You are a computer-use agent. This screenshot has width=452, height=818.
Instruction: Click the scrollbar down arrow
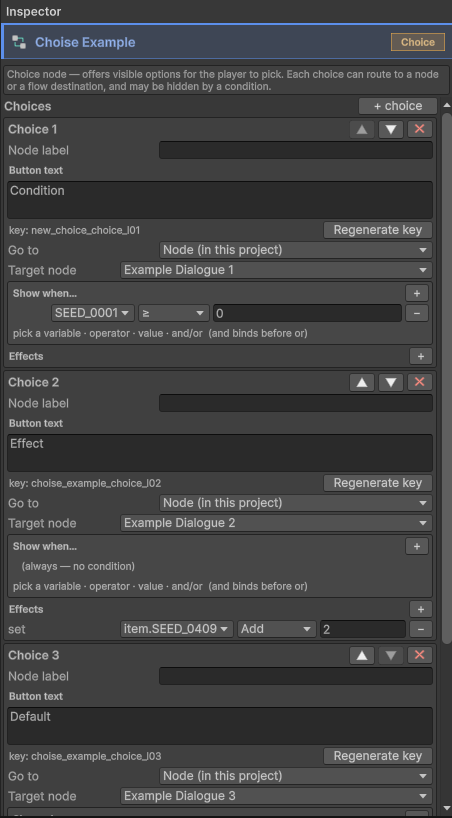point(447,807)
